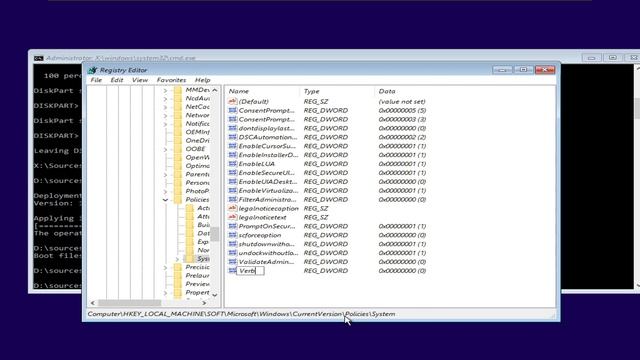Click the OneDri folder icon
The width and height of the screenshot is (640, 360).
pos(178,140)
